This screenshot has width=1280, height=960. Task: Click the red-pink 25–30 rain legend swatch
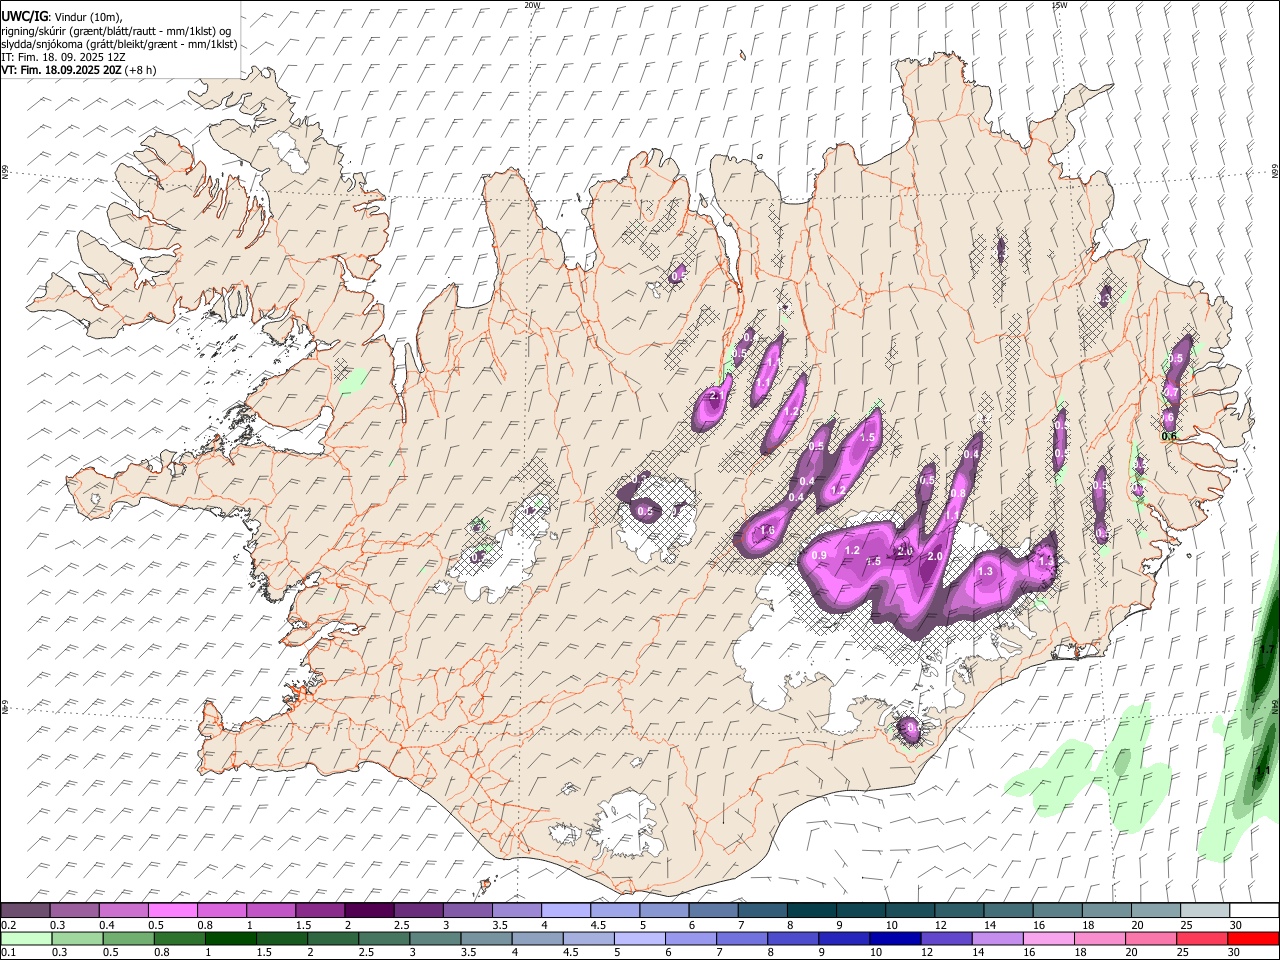click(1201, 939)
